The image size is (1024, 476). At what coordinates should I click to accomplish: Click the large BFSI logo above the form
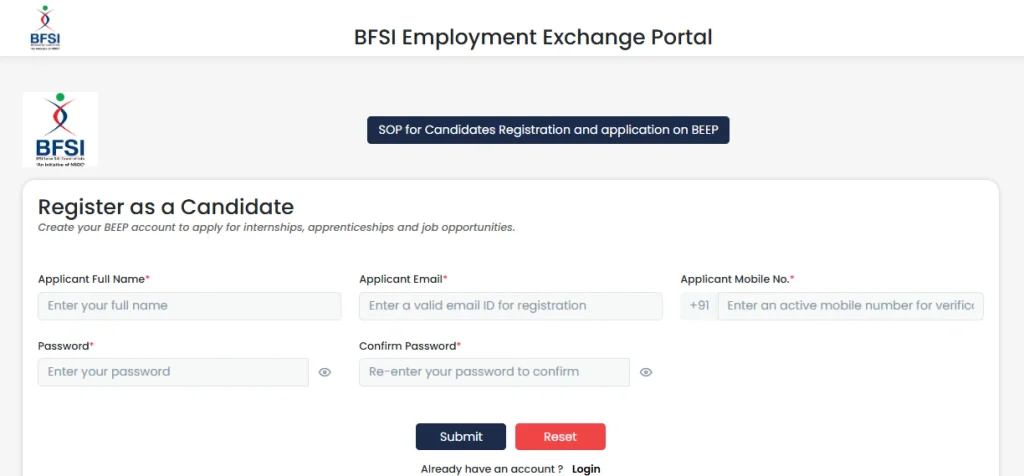(60, 129)
